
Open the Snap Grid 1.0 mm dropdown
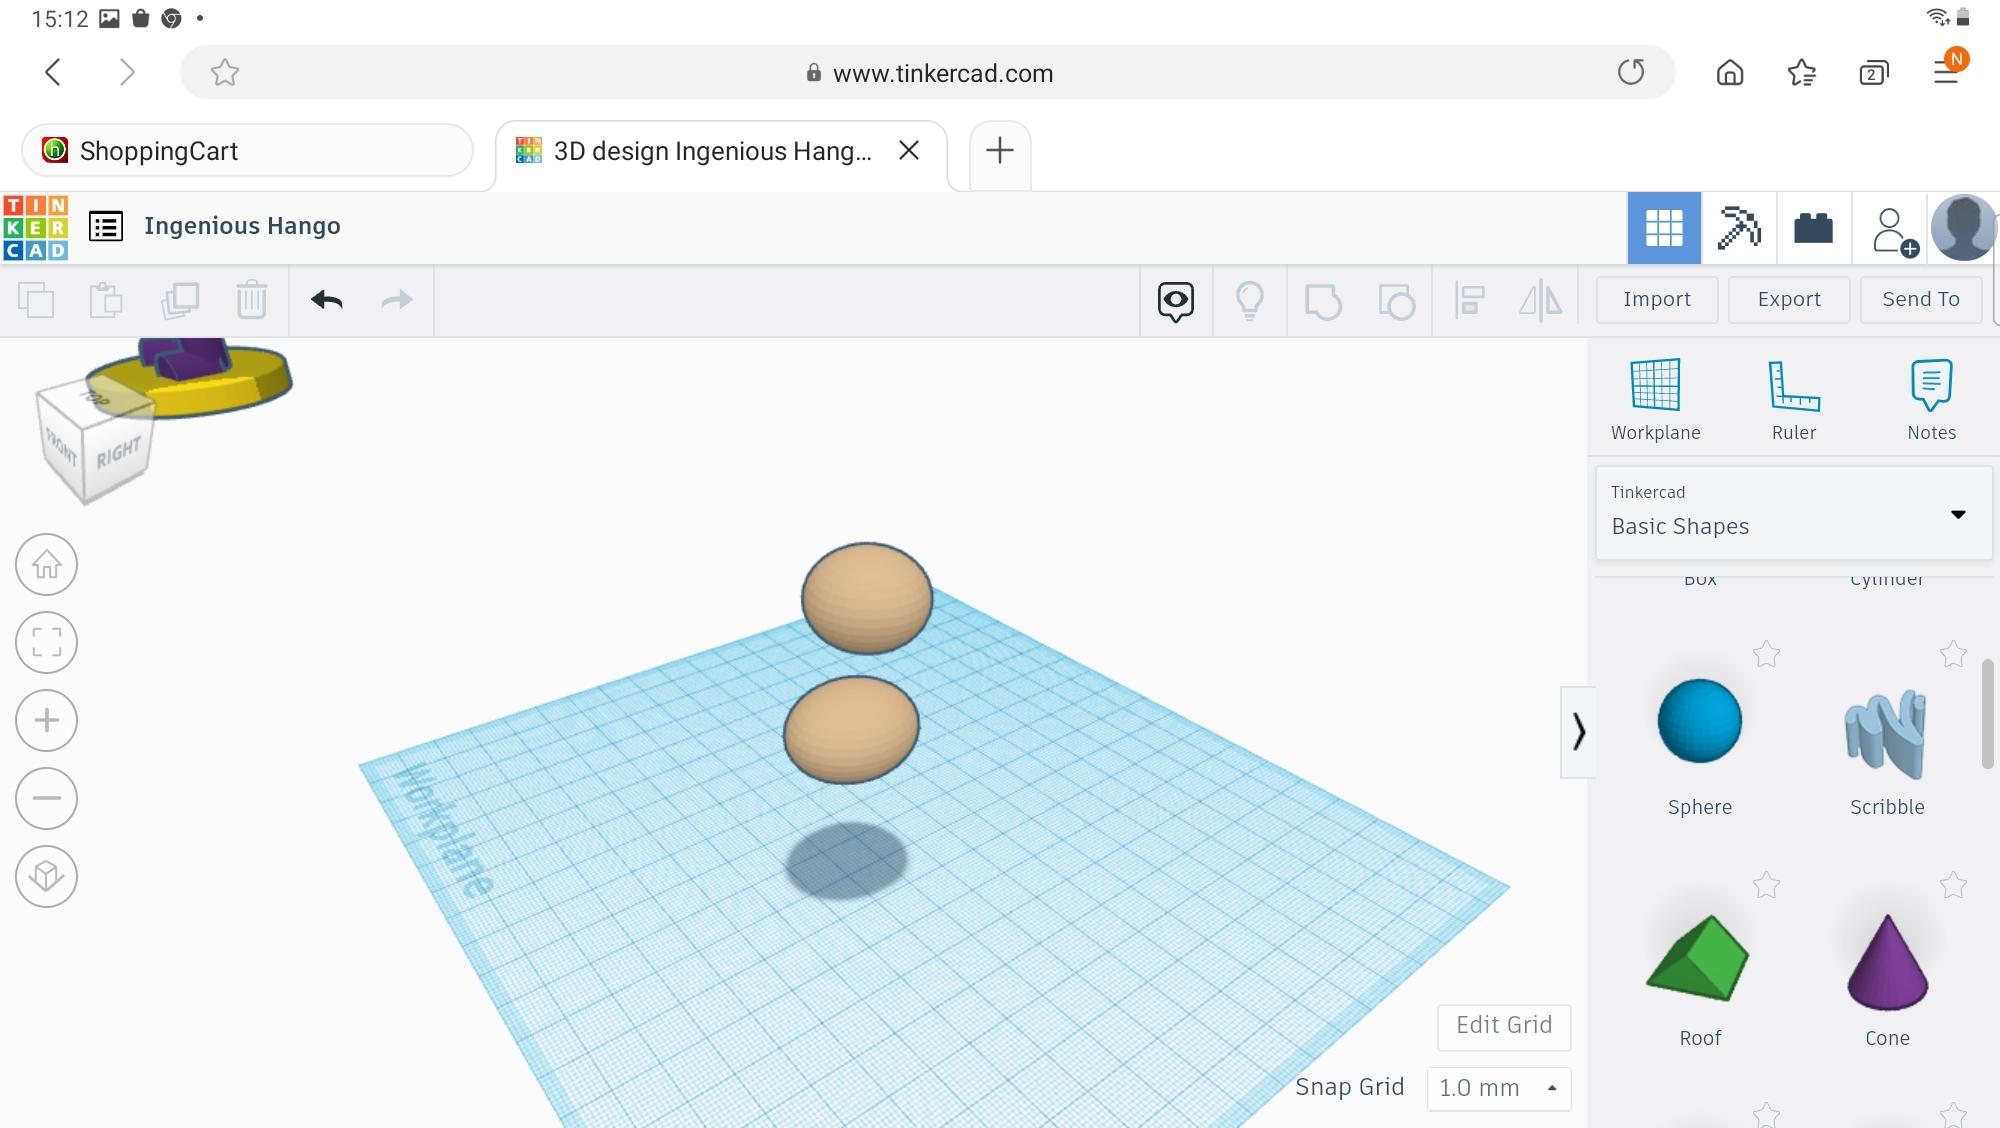tap(1498, 1088)
